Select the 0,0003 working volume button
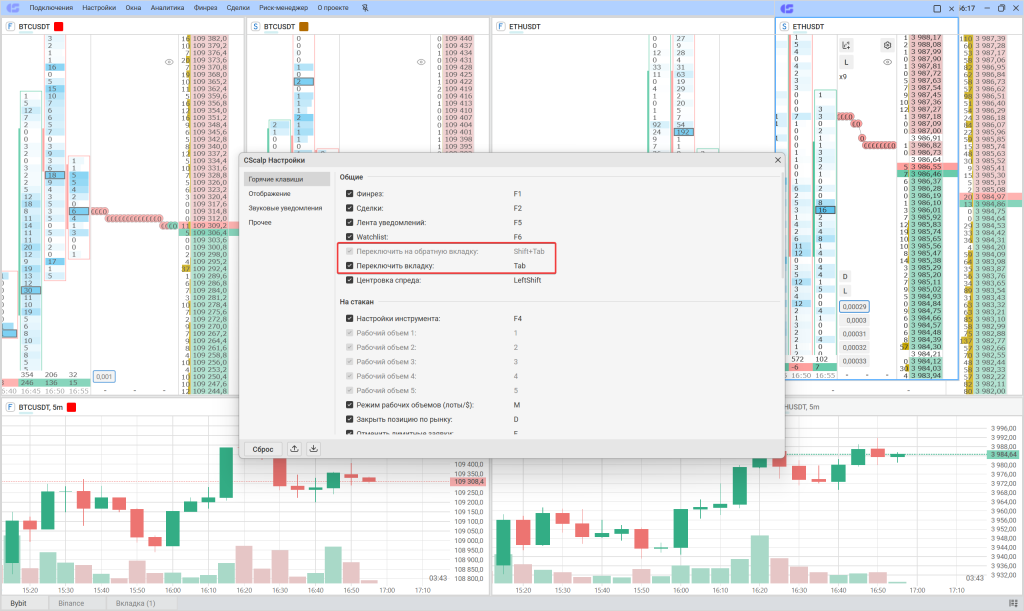This screenshot has height=611, width=1024. tap(855, 320)
